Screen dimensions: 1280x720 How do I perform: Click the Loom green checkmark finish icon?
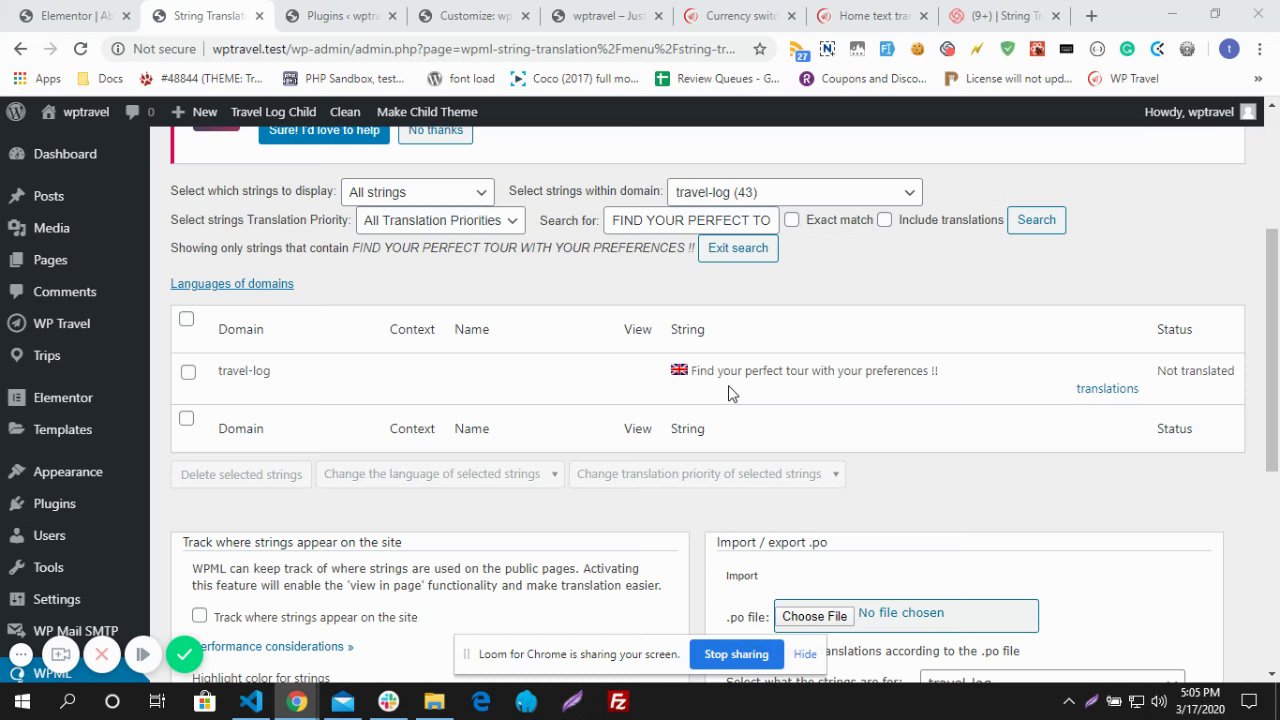pyautogui.click(x=184, y=654)
